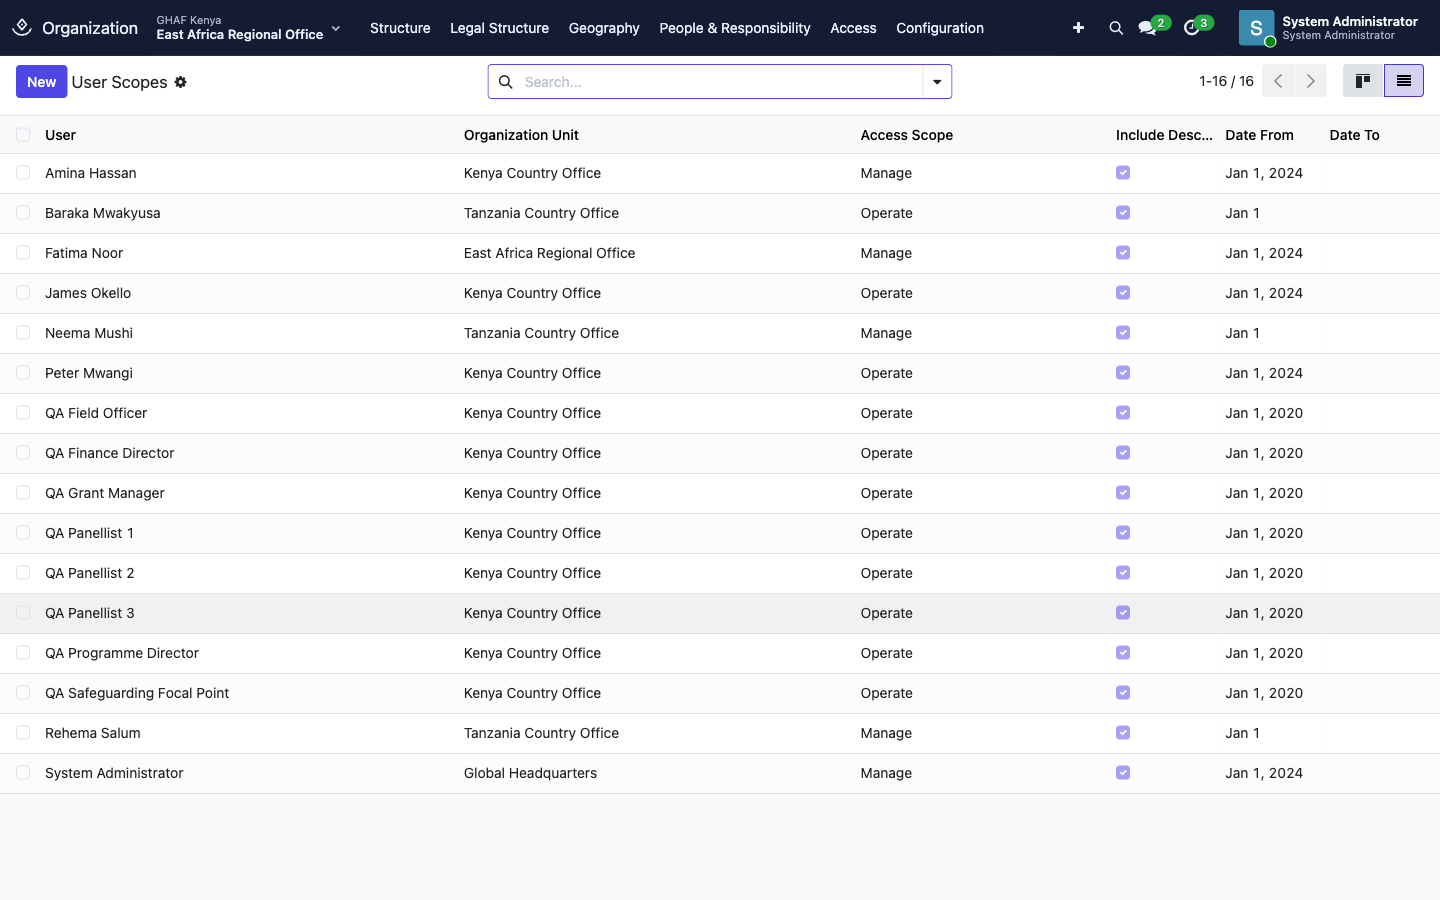Click the Search input field
Image resolution: width=1440 pixels, height=900 pixels.
[x=719, y=82]
